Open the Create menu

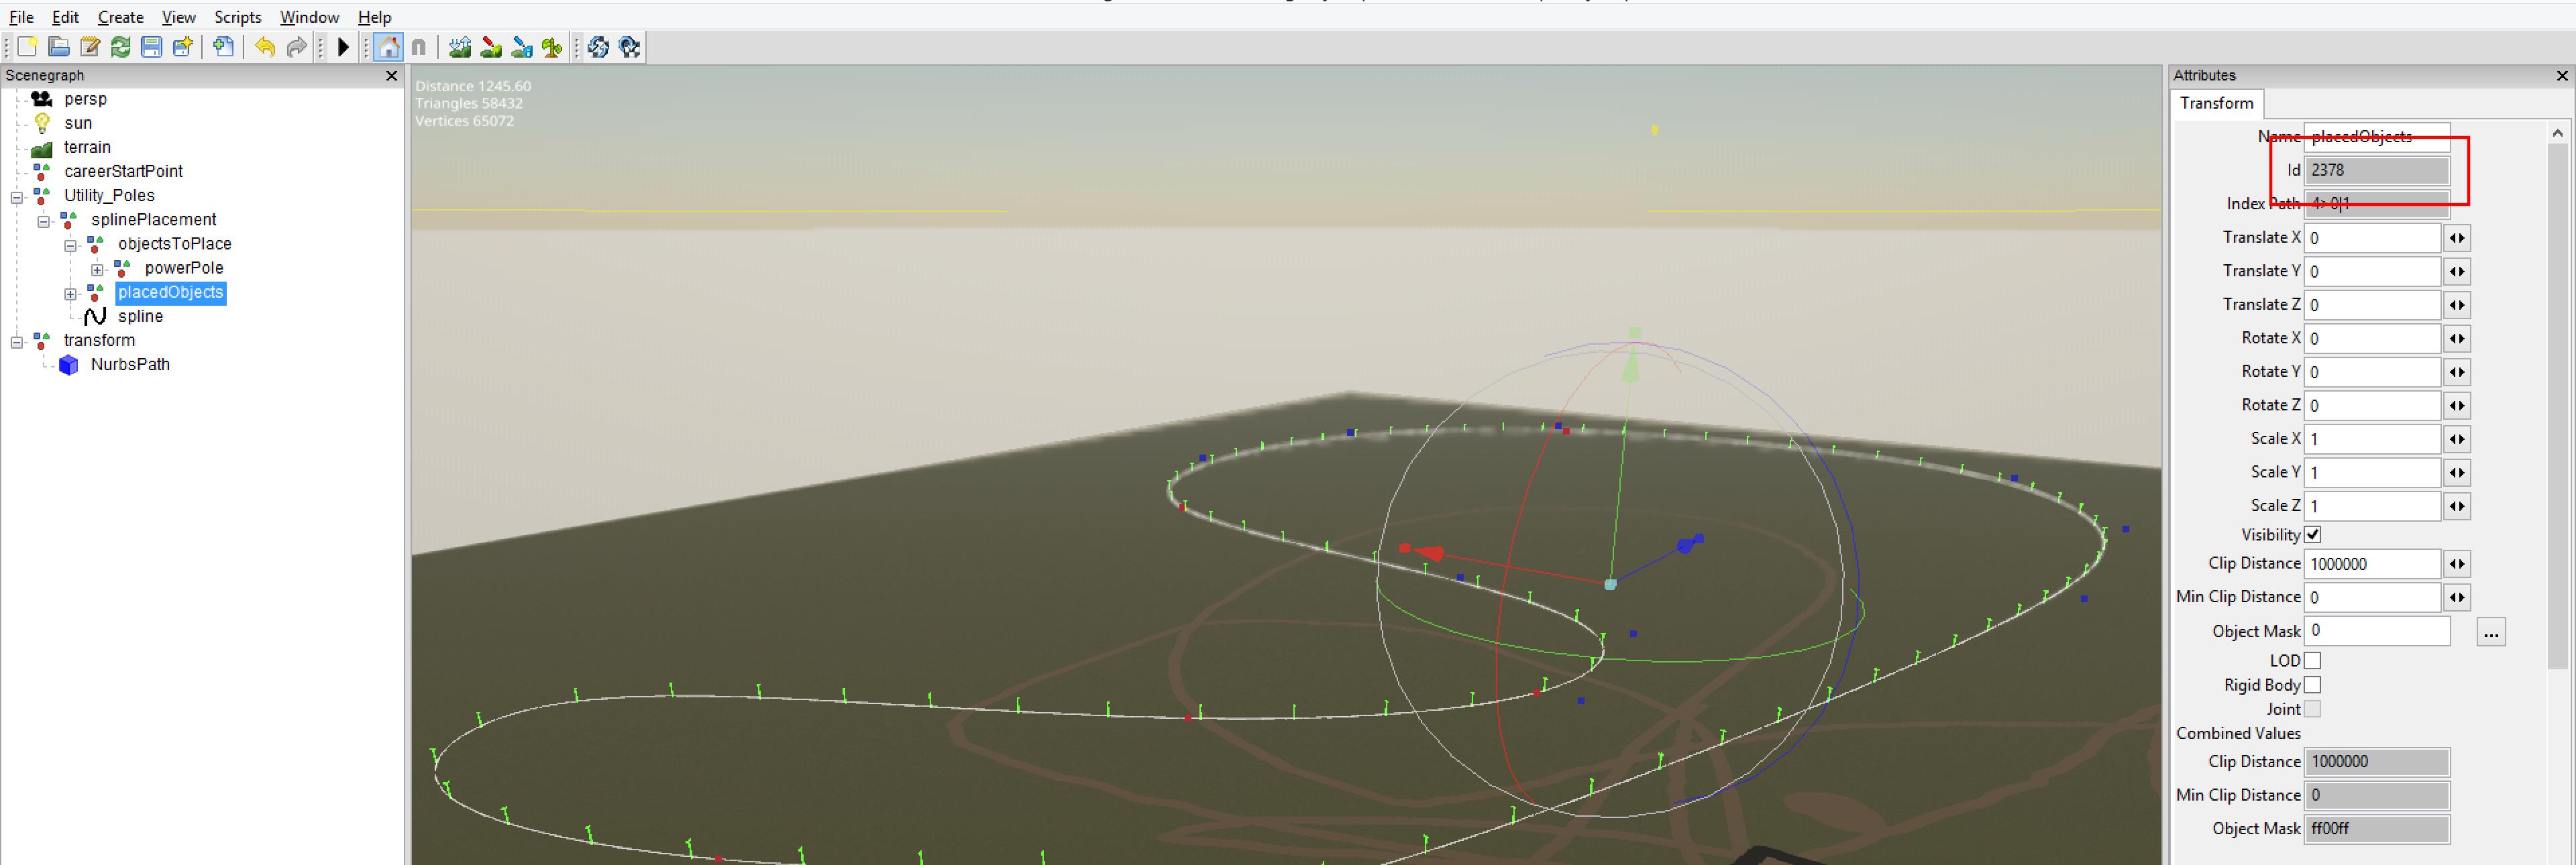tap(120, 17)
